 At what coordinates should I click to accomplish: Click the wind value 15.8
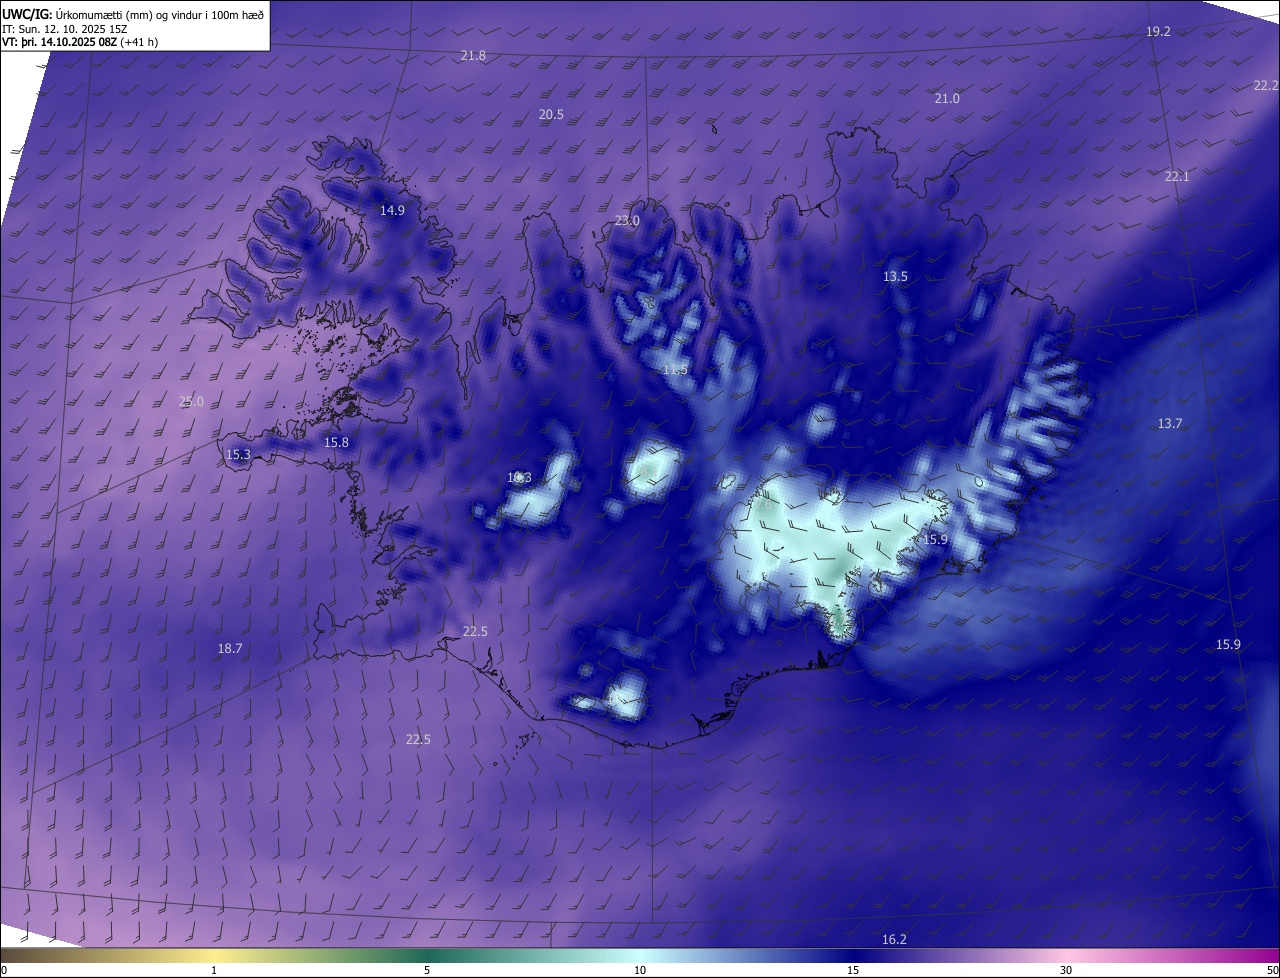coord(336,443)
